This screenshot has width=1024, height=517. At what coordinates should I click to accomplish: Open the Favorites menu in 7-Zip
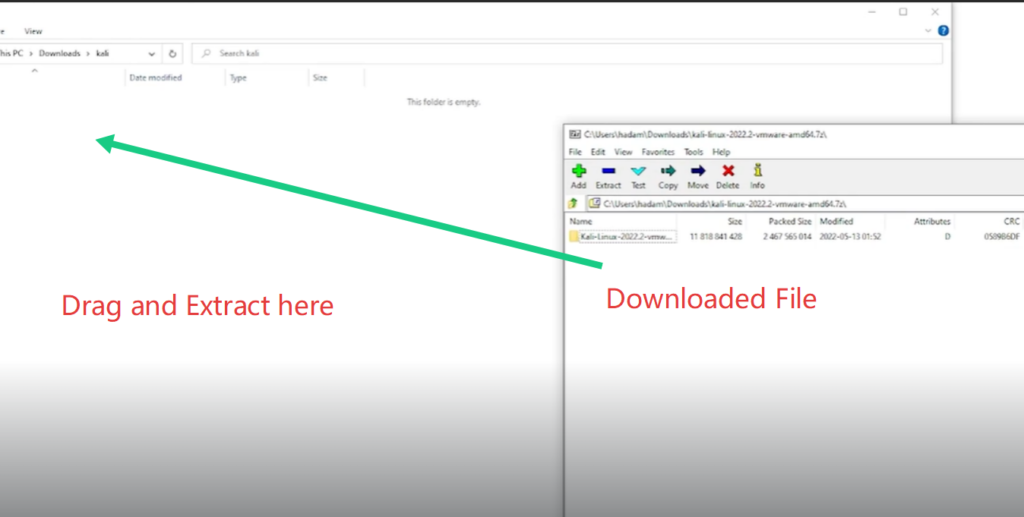(658, 152)
